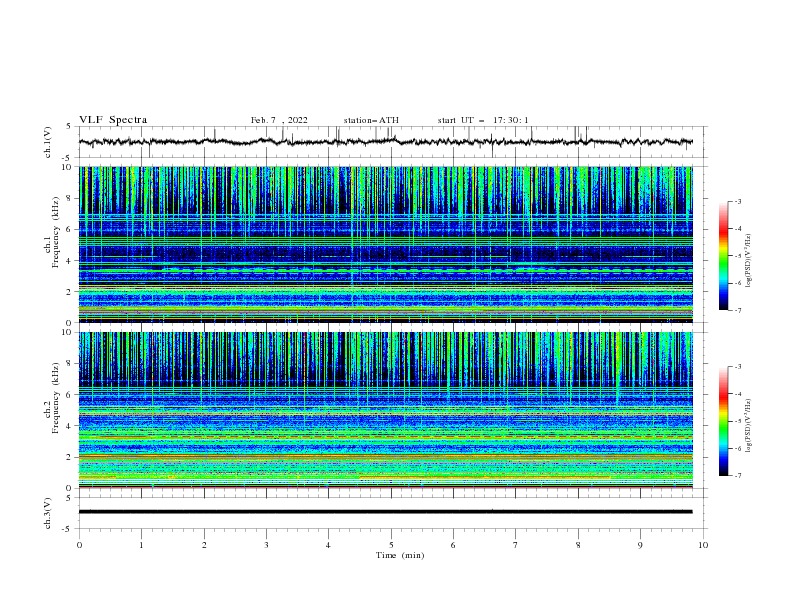The width and height of the screenshot is (792, 612).
Task: Click the ch.1 spectrogram panel
Action: pyautogui.click(x=386, y=244)
